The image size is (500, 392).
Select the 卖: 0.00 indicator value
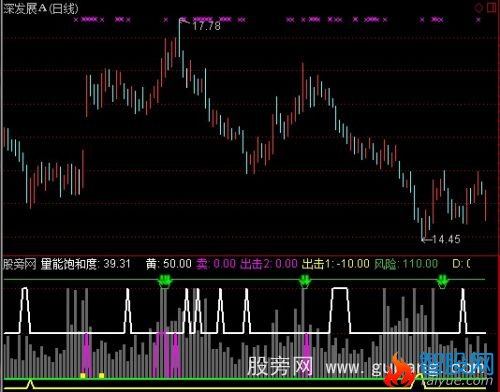[x=216, y=264]
